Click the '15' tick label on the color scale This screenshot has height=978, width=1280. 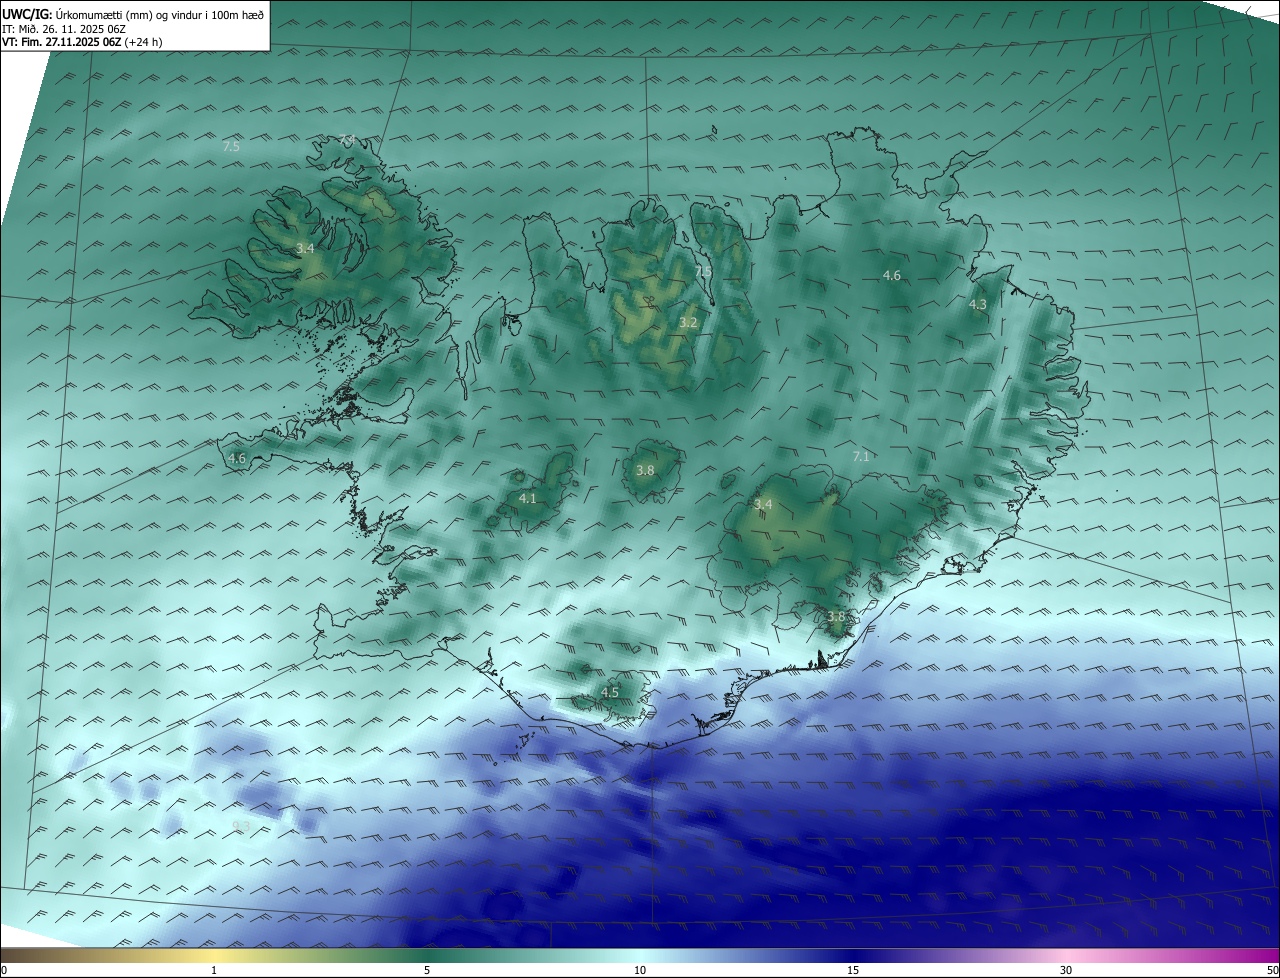[x=853, y=970]
